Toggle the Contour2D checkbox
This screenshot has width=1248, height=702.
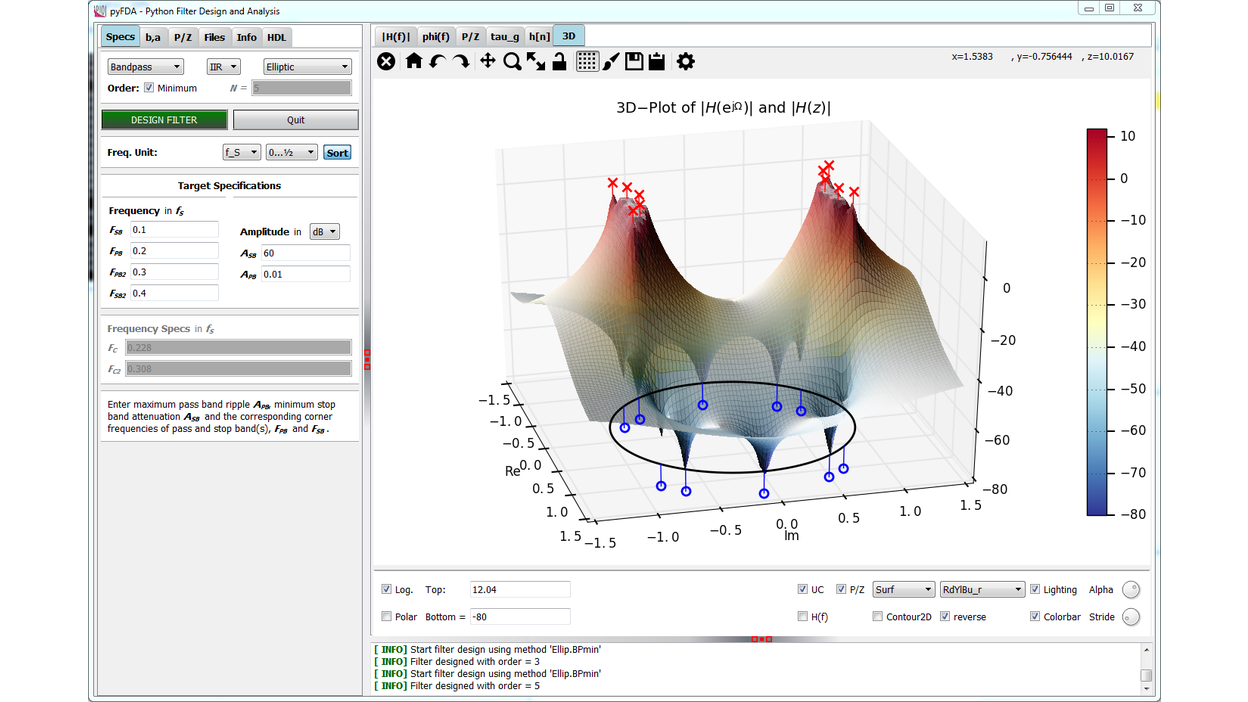pos(878,617)
